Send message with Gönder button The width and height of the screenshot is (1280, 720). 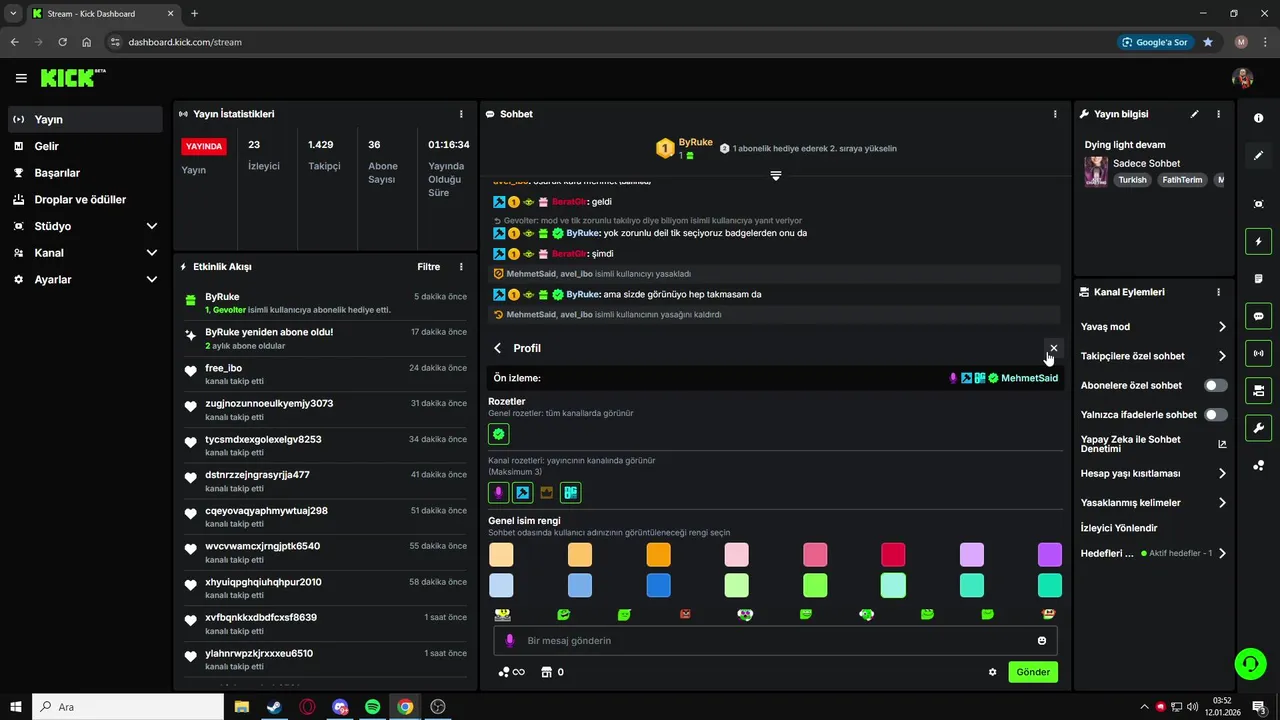coord(1033,672)
